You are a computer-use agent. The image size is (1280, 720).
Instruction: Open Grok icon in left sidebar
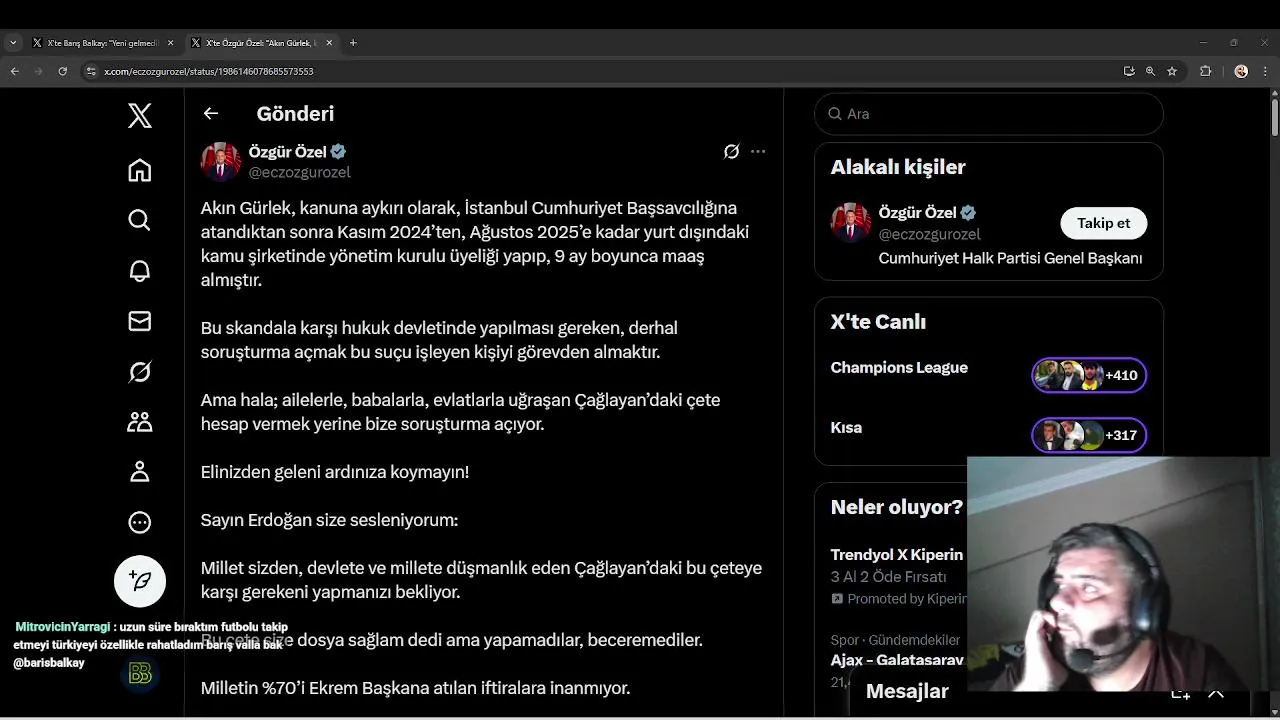[140, 372]
